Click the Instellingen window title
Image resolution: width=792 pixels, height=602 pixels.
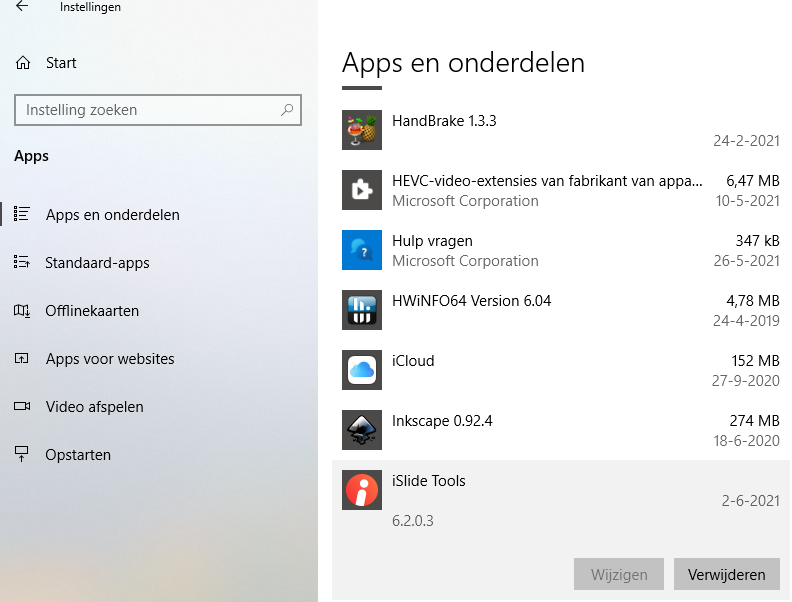(x=90, y=7)
